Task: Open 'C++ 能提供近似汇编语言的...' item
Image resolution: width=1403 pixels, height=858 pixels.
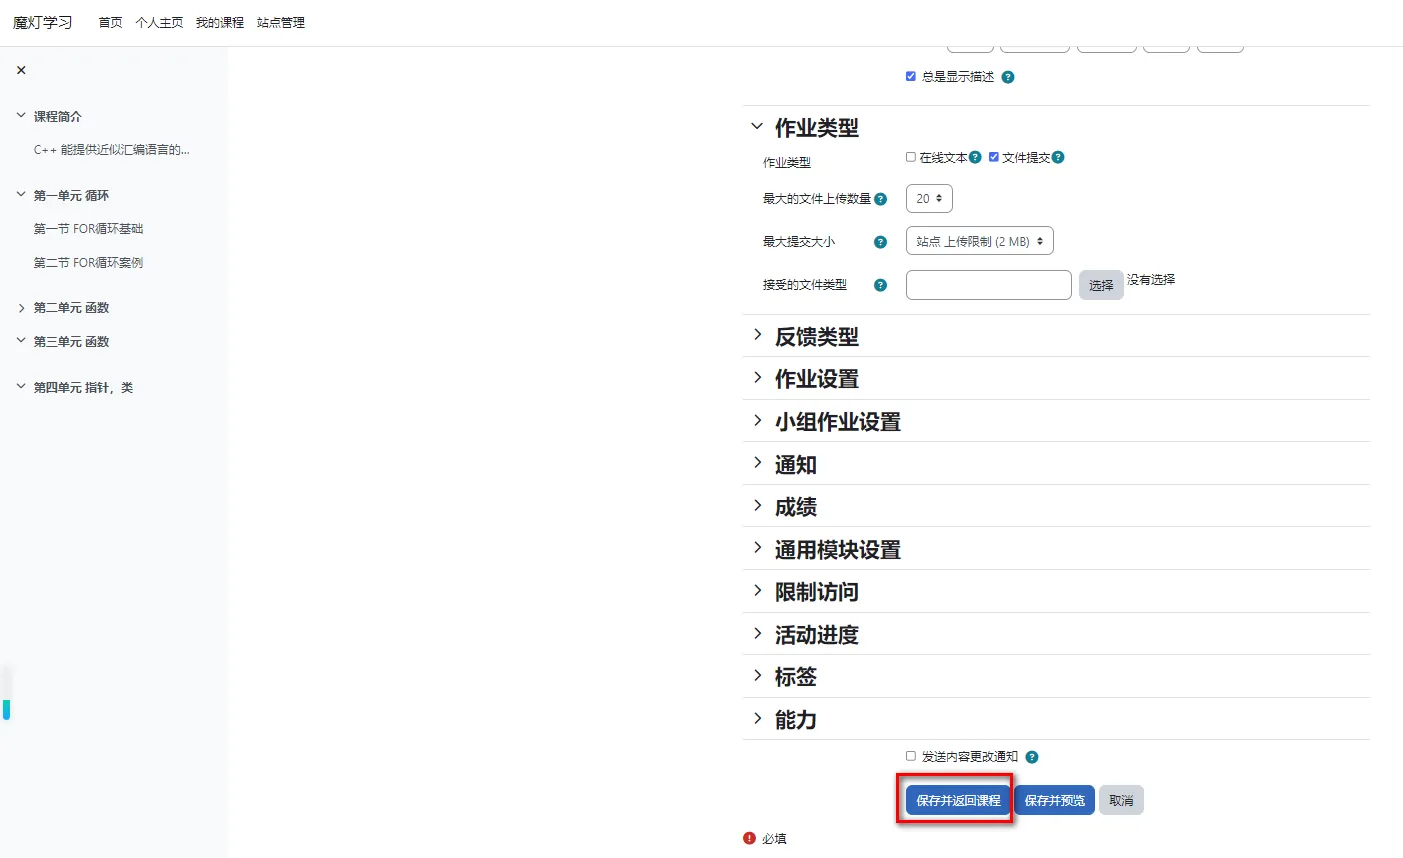Action: tap(111, 150)
